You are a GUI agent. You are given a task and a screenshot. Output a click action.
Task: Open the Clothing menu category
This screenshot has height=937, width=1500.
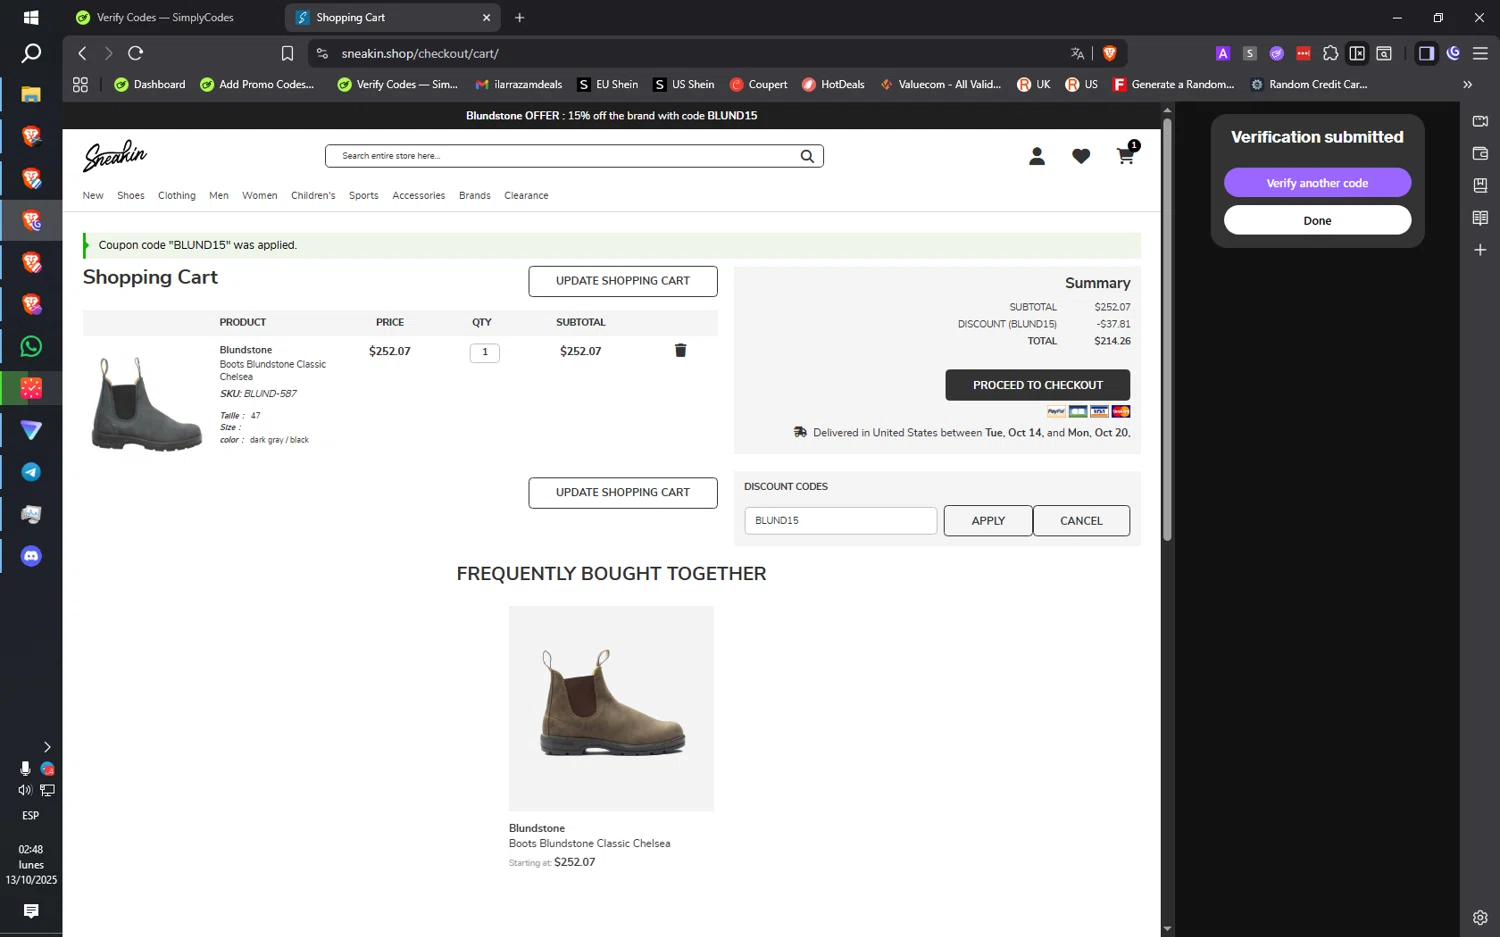[x=177, y=195]
